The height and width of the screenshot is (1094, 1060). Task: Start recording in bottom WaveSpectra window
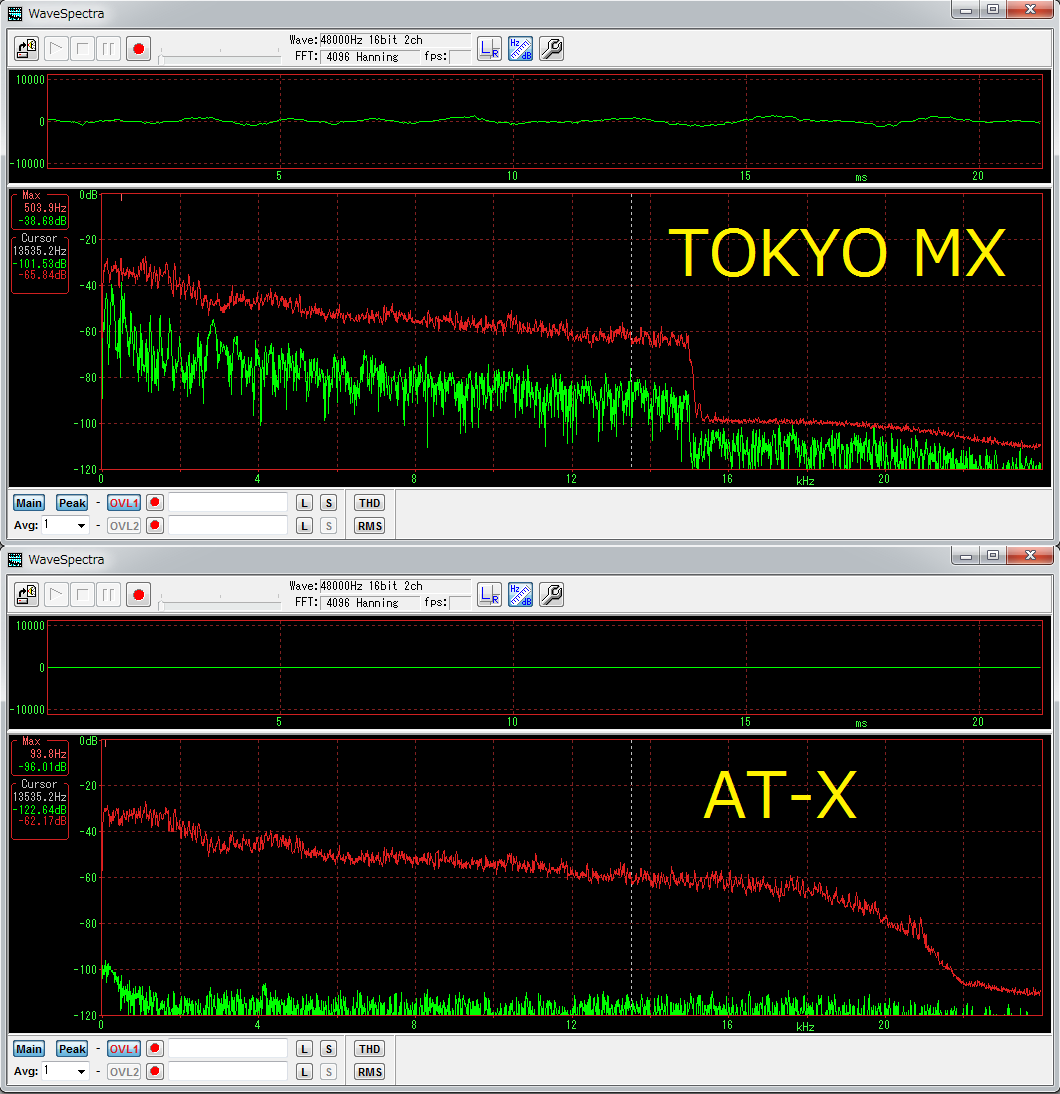[x=138, y=594]
